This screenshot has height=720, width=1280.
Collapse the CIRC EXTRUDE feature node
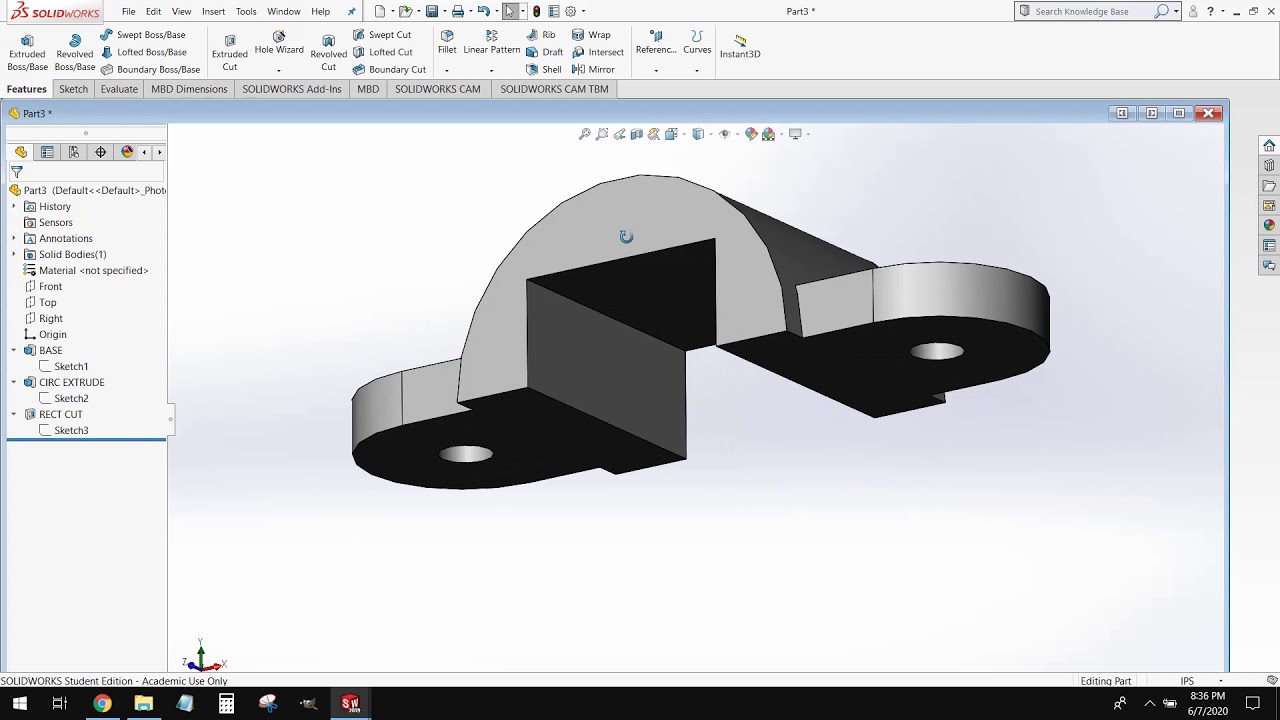click(x=14, y=382)
